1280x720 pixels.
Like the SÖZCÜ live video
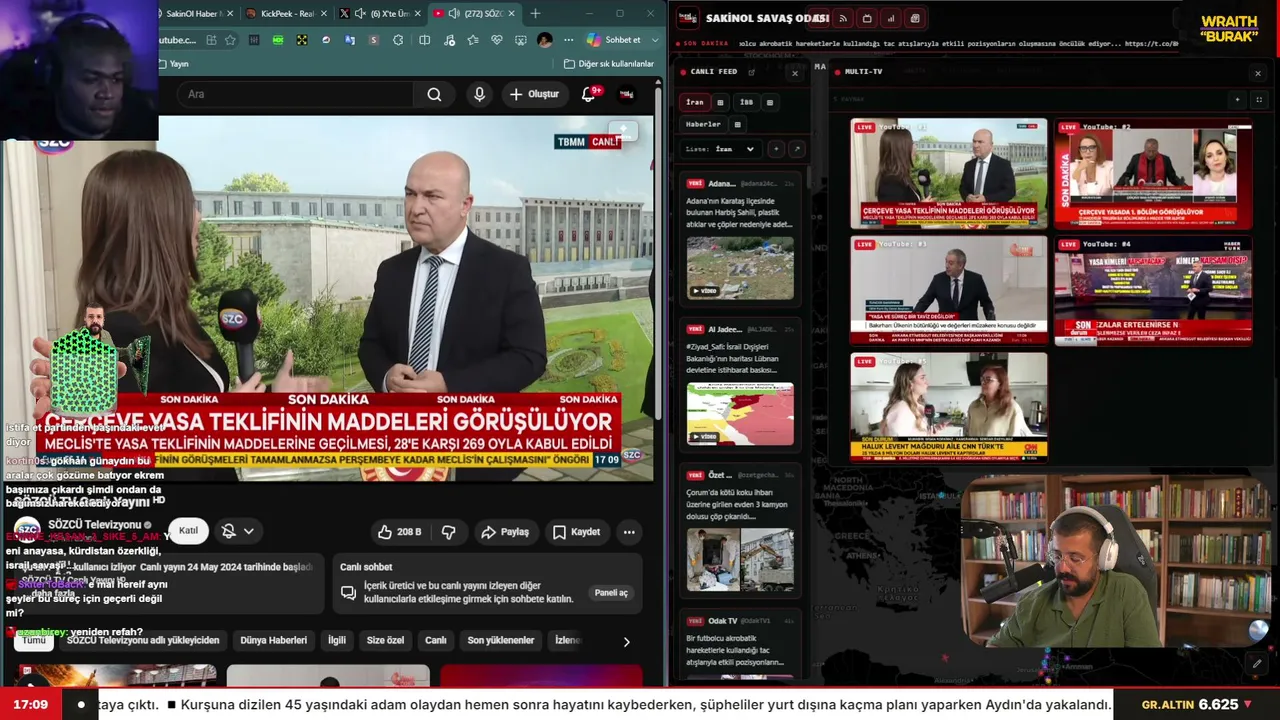pos(399,532)
